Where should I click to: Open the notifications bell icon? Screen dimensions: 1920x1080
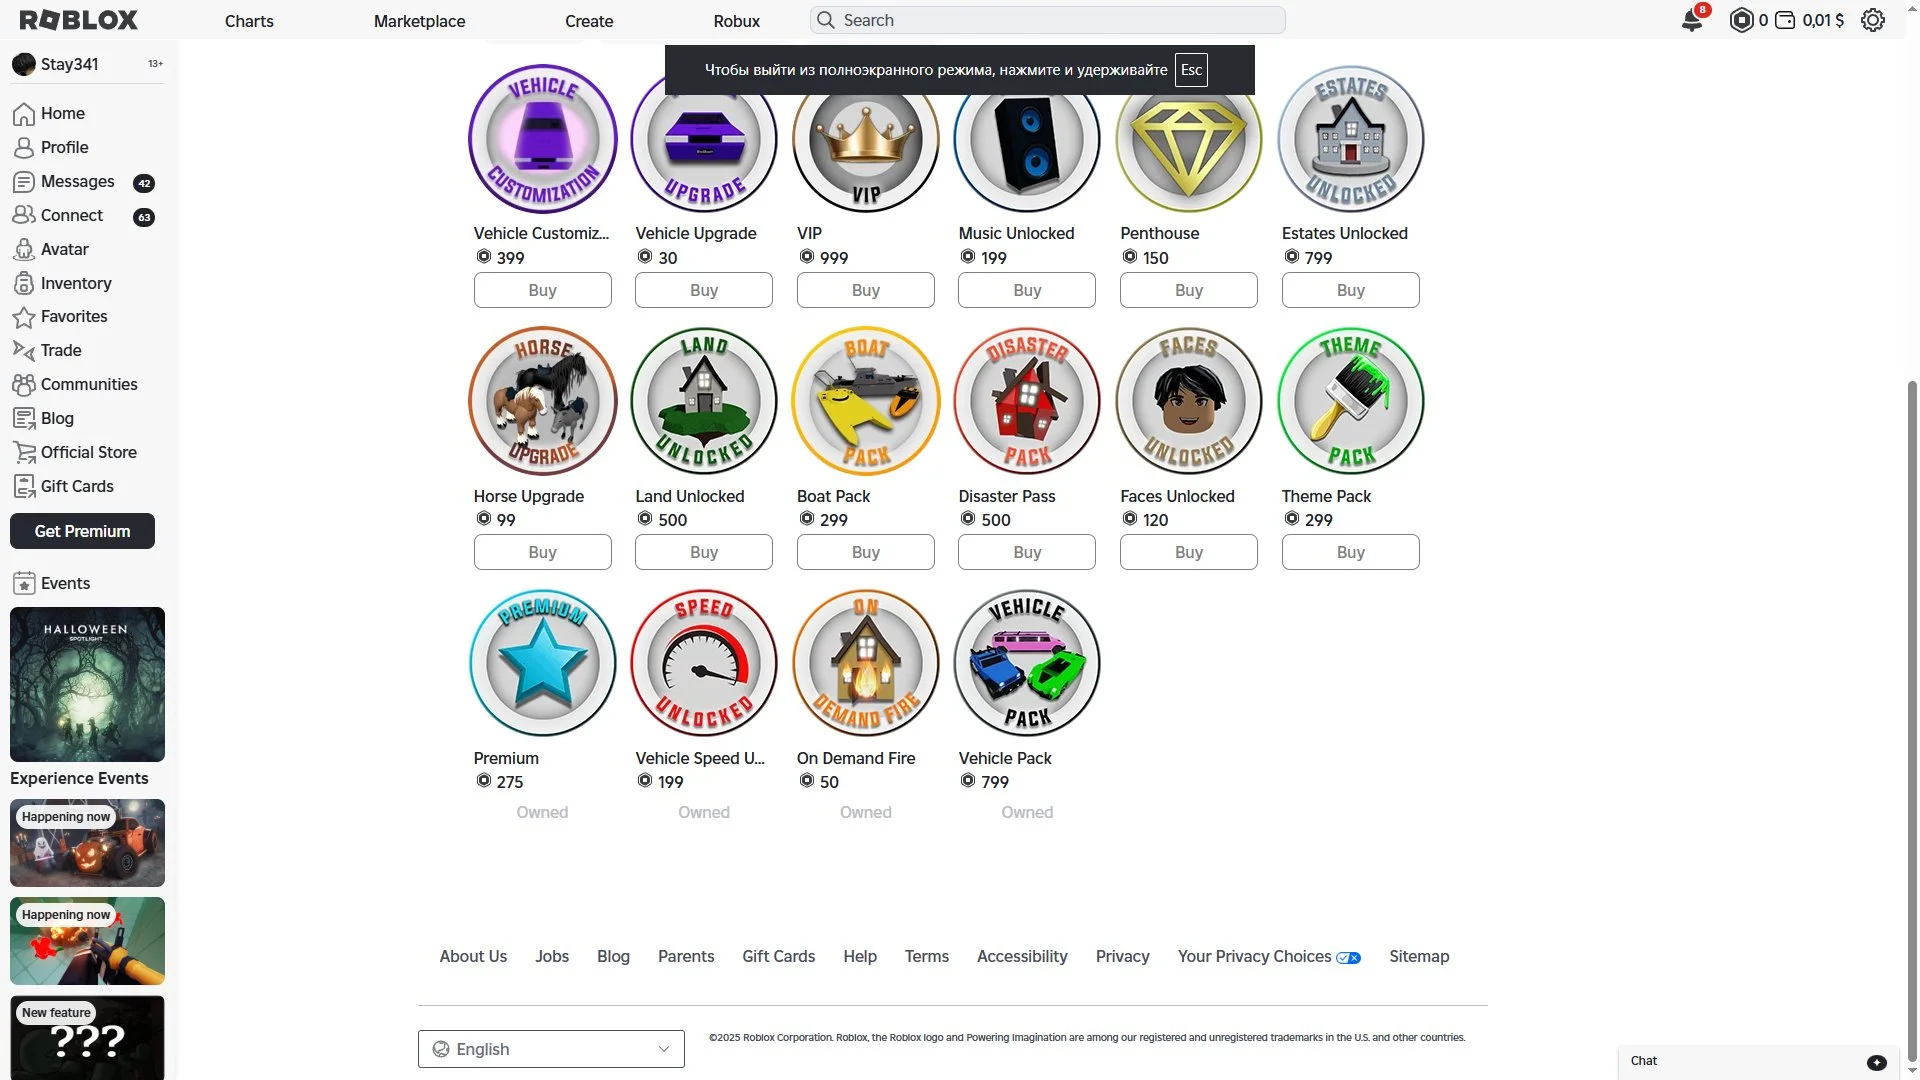[x=1692, y=20]
